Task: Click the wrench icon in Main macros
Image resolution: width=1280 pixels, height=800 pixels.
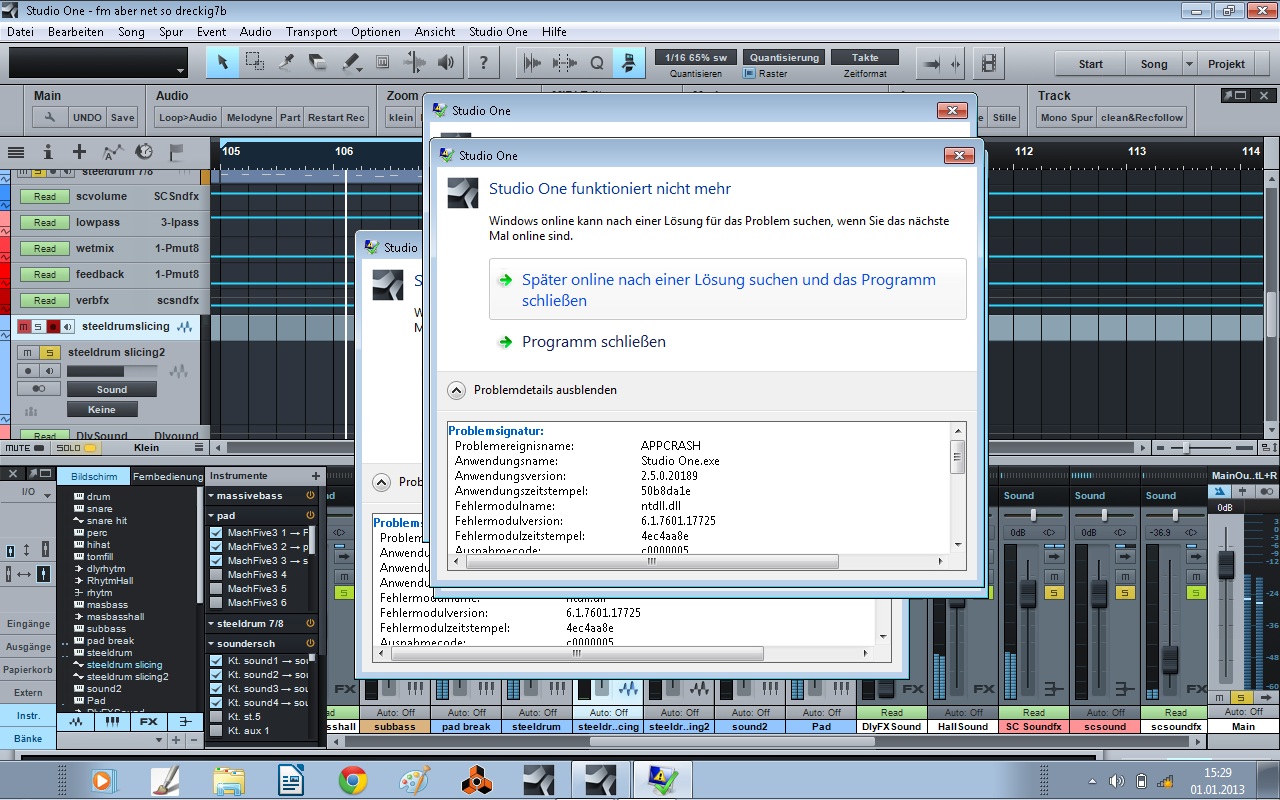Action: pos(49,117)
